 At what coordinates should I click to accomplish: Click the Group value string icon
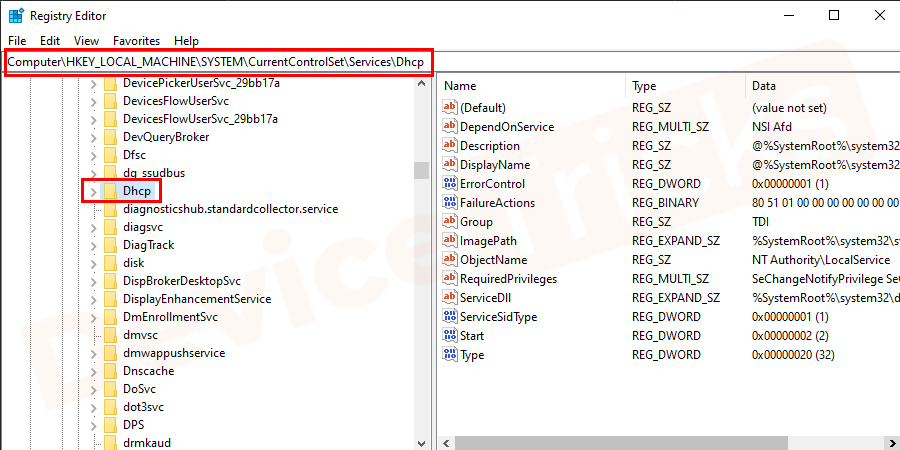pyautogui.click(x=449, y=222)
